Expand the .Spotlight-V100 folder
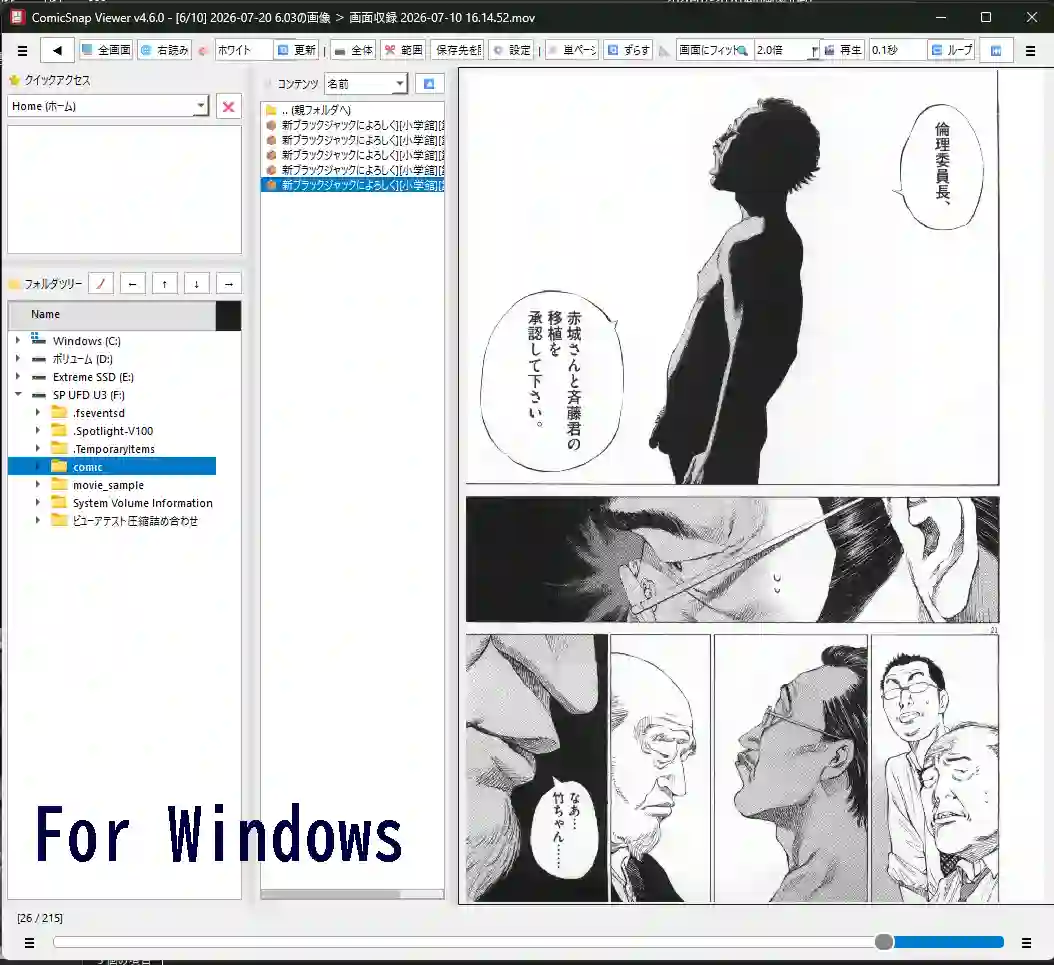The height and width of the screenshot is (965, 1054). (38, 430)
